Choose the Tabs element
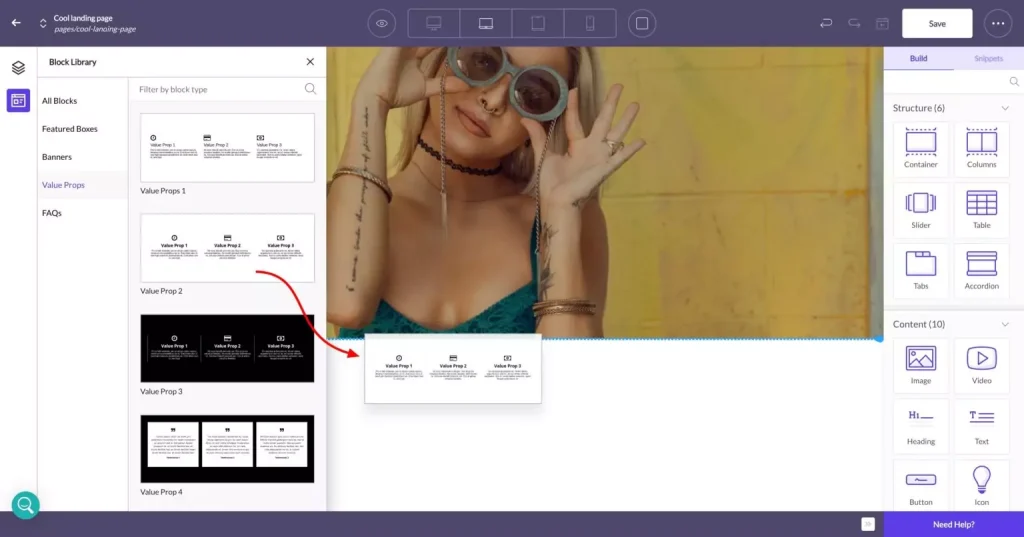1024x537 pixels. tap(921, 270)
